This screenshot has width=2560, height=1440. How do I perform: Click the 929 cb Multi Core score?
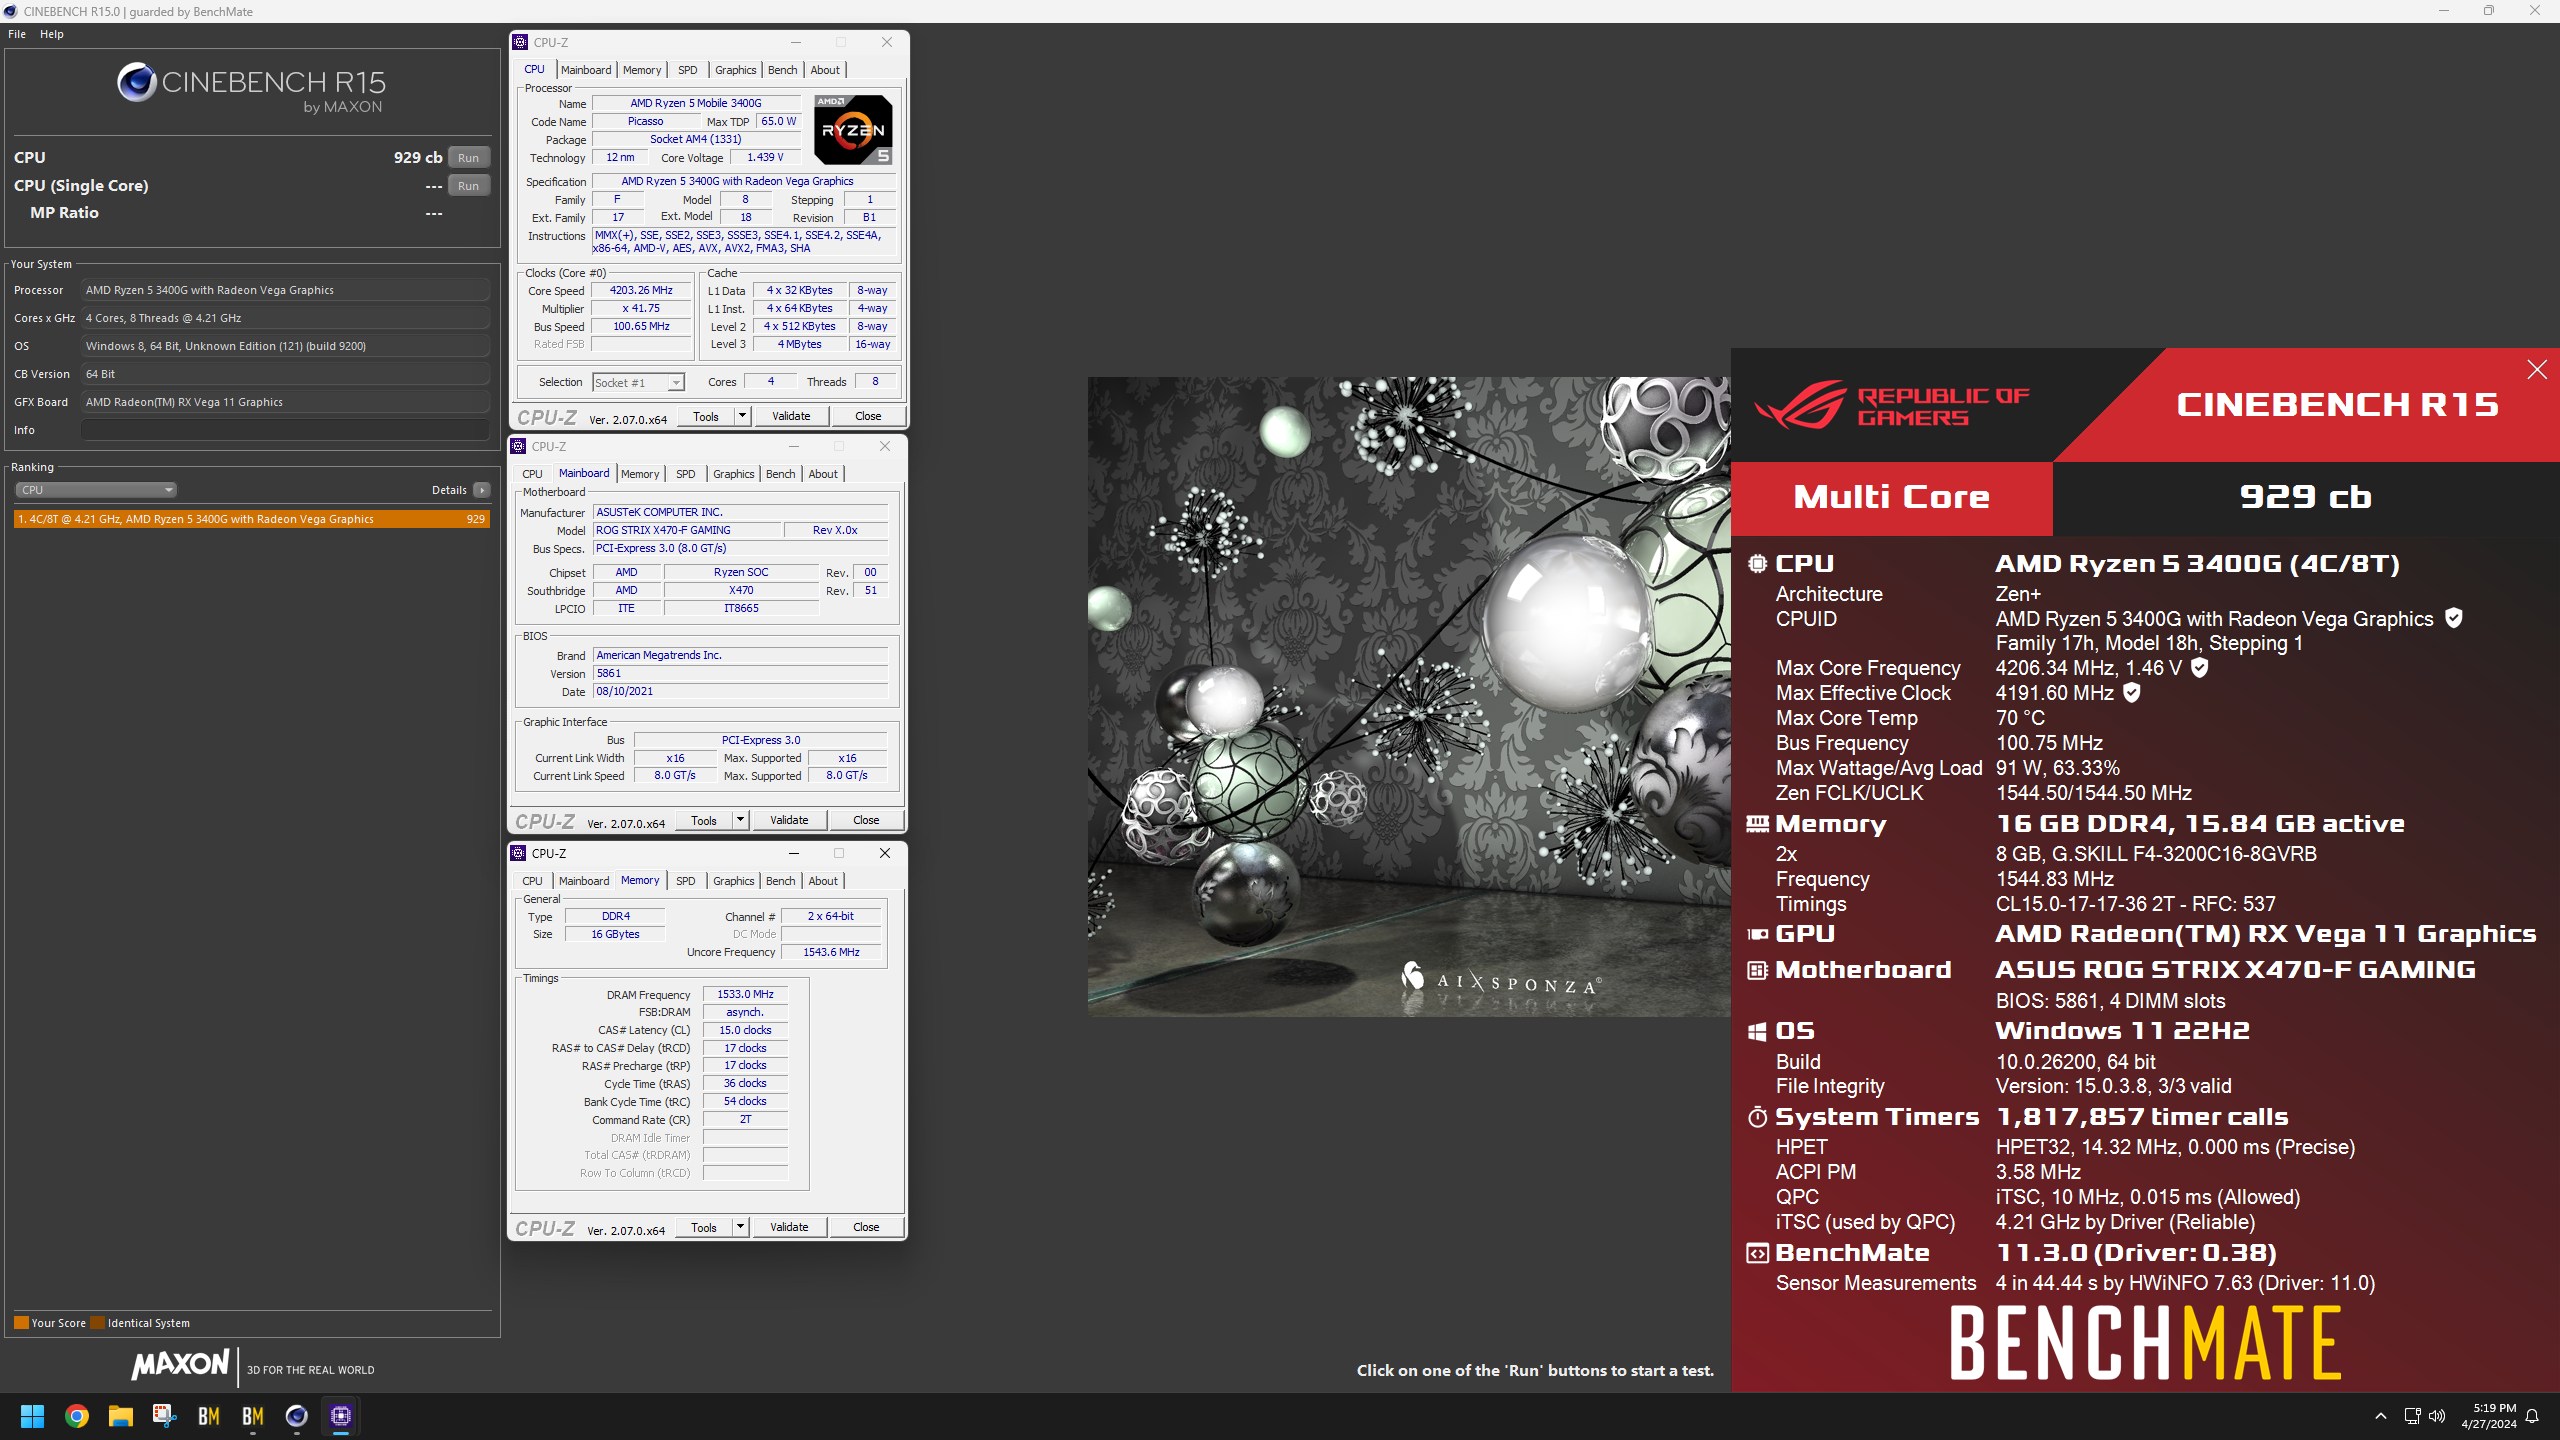(2305, 497)
